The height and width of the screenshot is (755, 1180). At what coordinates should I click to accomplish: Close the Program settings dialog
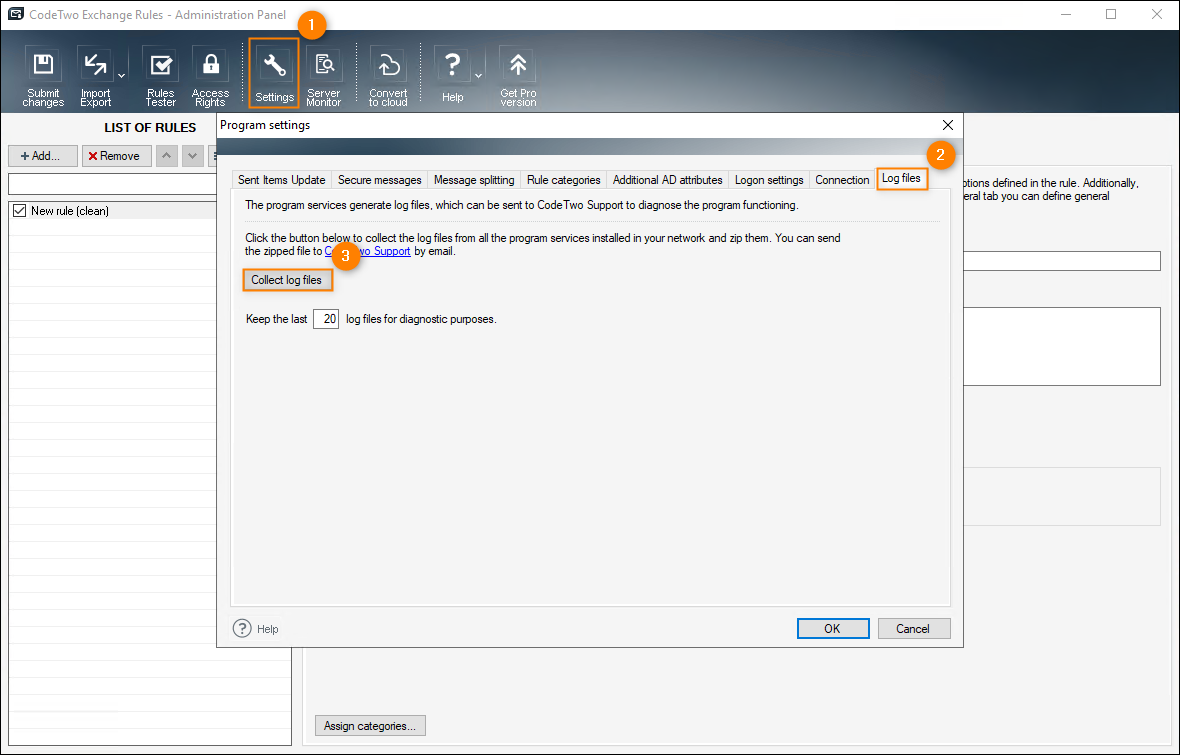click(947, 125)
